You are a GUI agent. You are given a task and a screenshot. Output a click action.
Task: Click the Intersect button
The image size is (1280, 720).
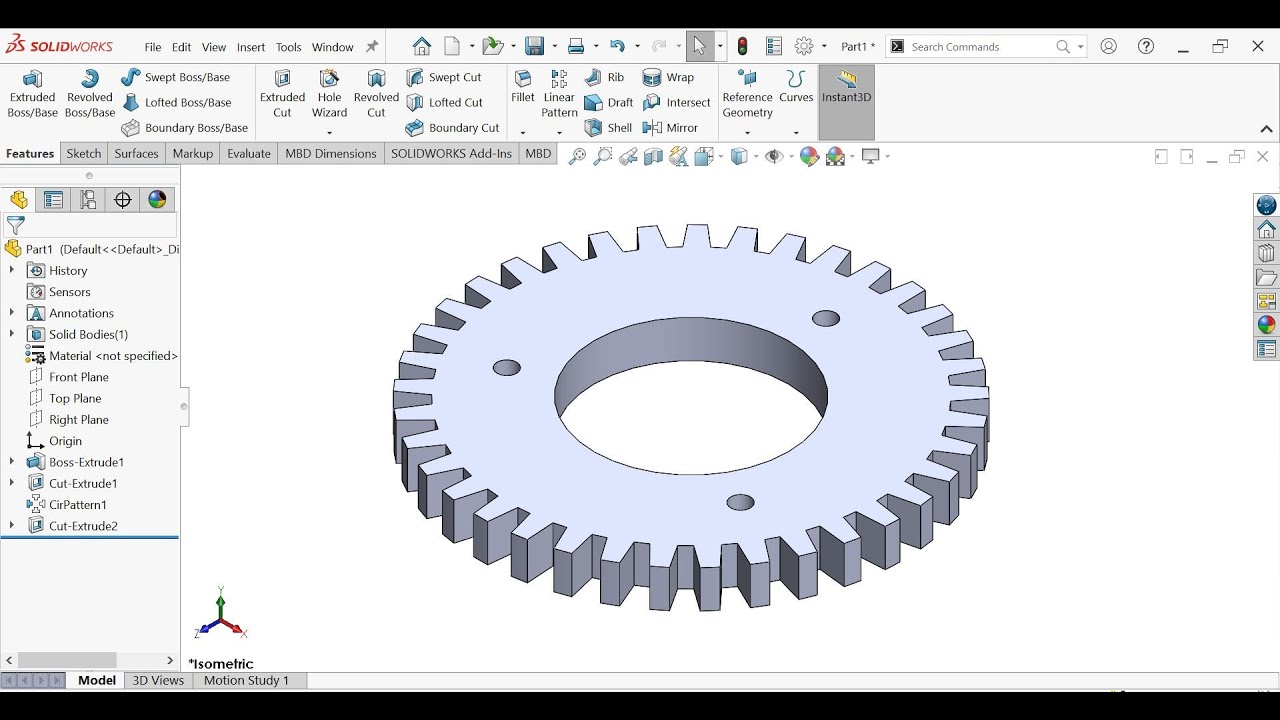coord(677,102)
